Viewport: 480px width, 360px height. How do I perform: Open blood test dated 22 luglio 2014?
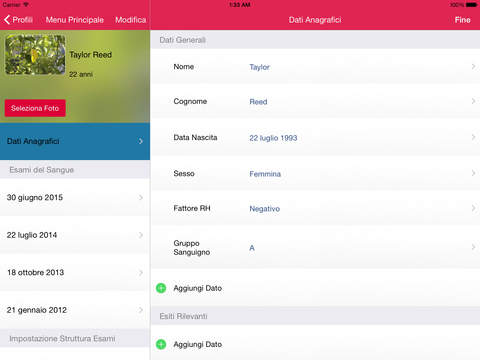coord(75,235)
